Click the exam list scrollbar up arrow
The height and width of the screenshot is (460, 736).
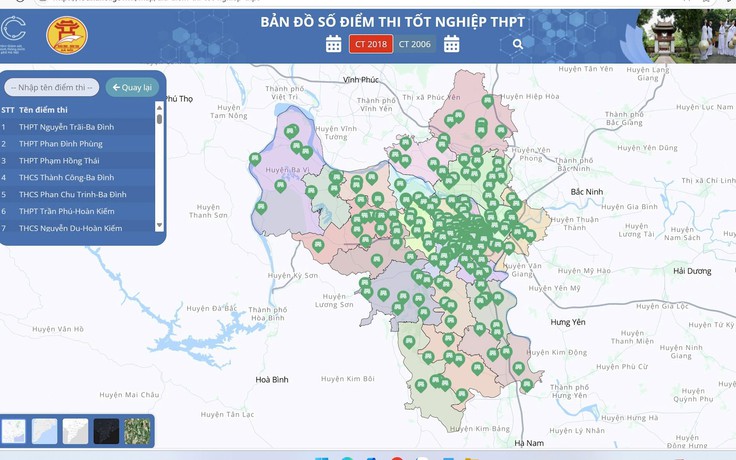(159, 107)
